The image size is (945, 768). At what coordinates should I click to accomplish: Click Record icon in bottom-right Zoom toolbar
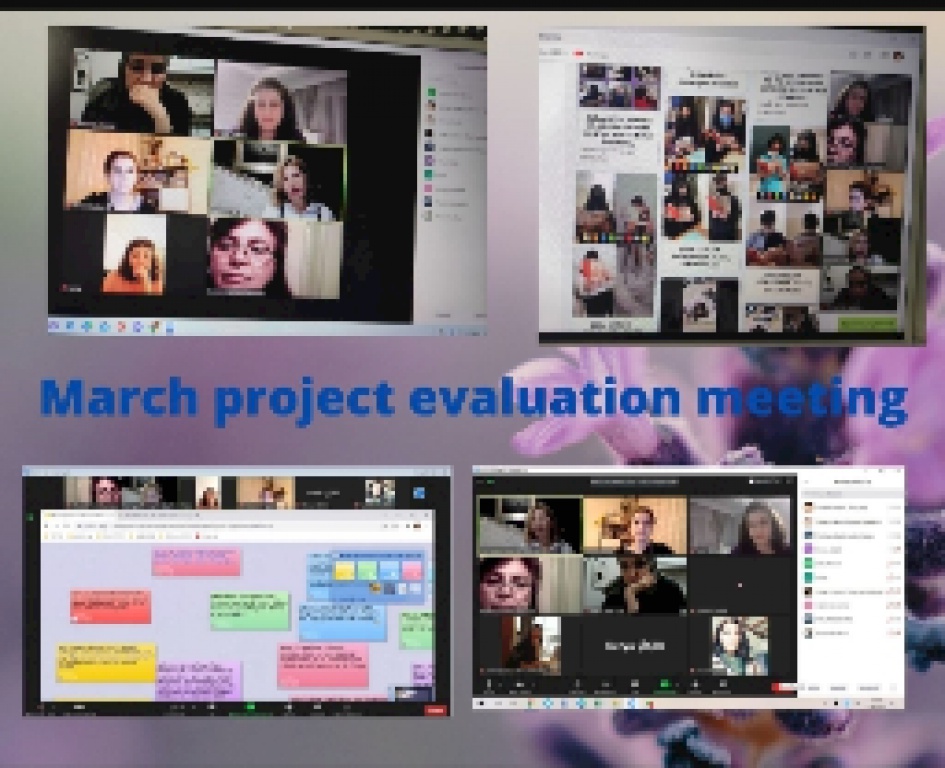point(692,686)
